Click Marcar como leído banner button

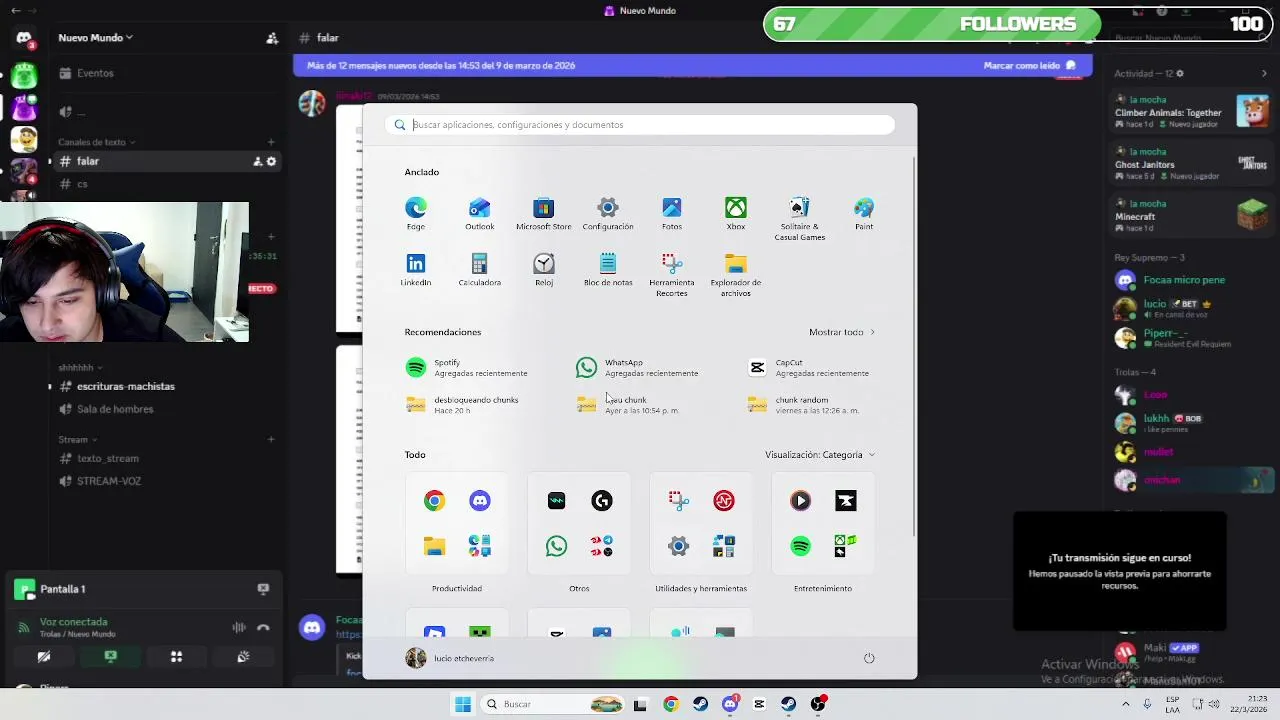tap(1030, 65)
